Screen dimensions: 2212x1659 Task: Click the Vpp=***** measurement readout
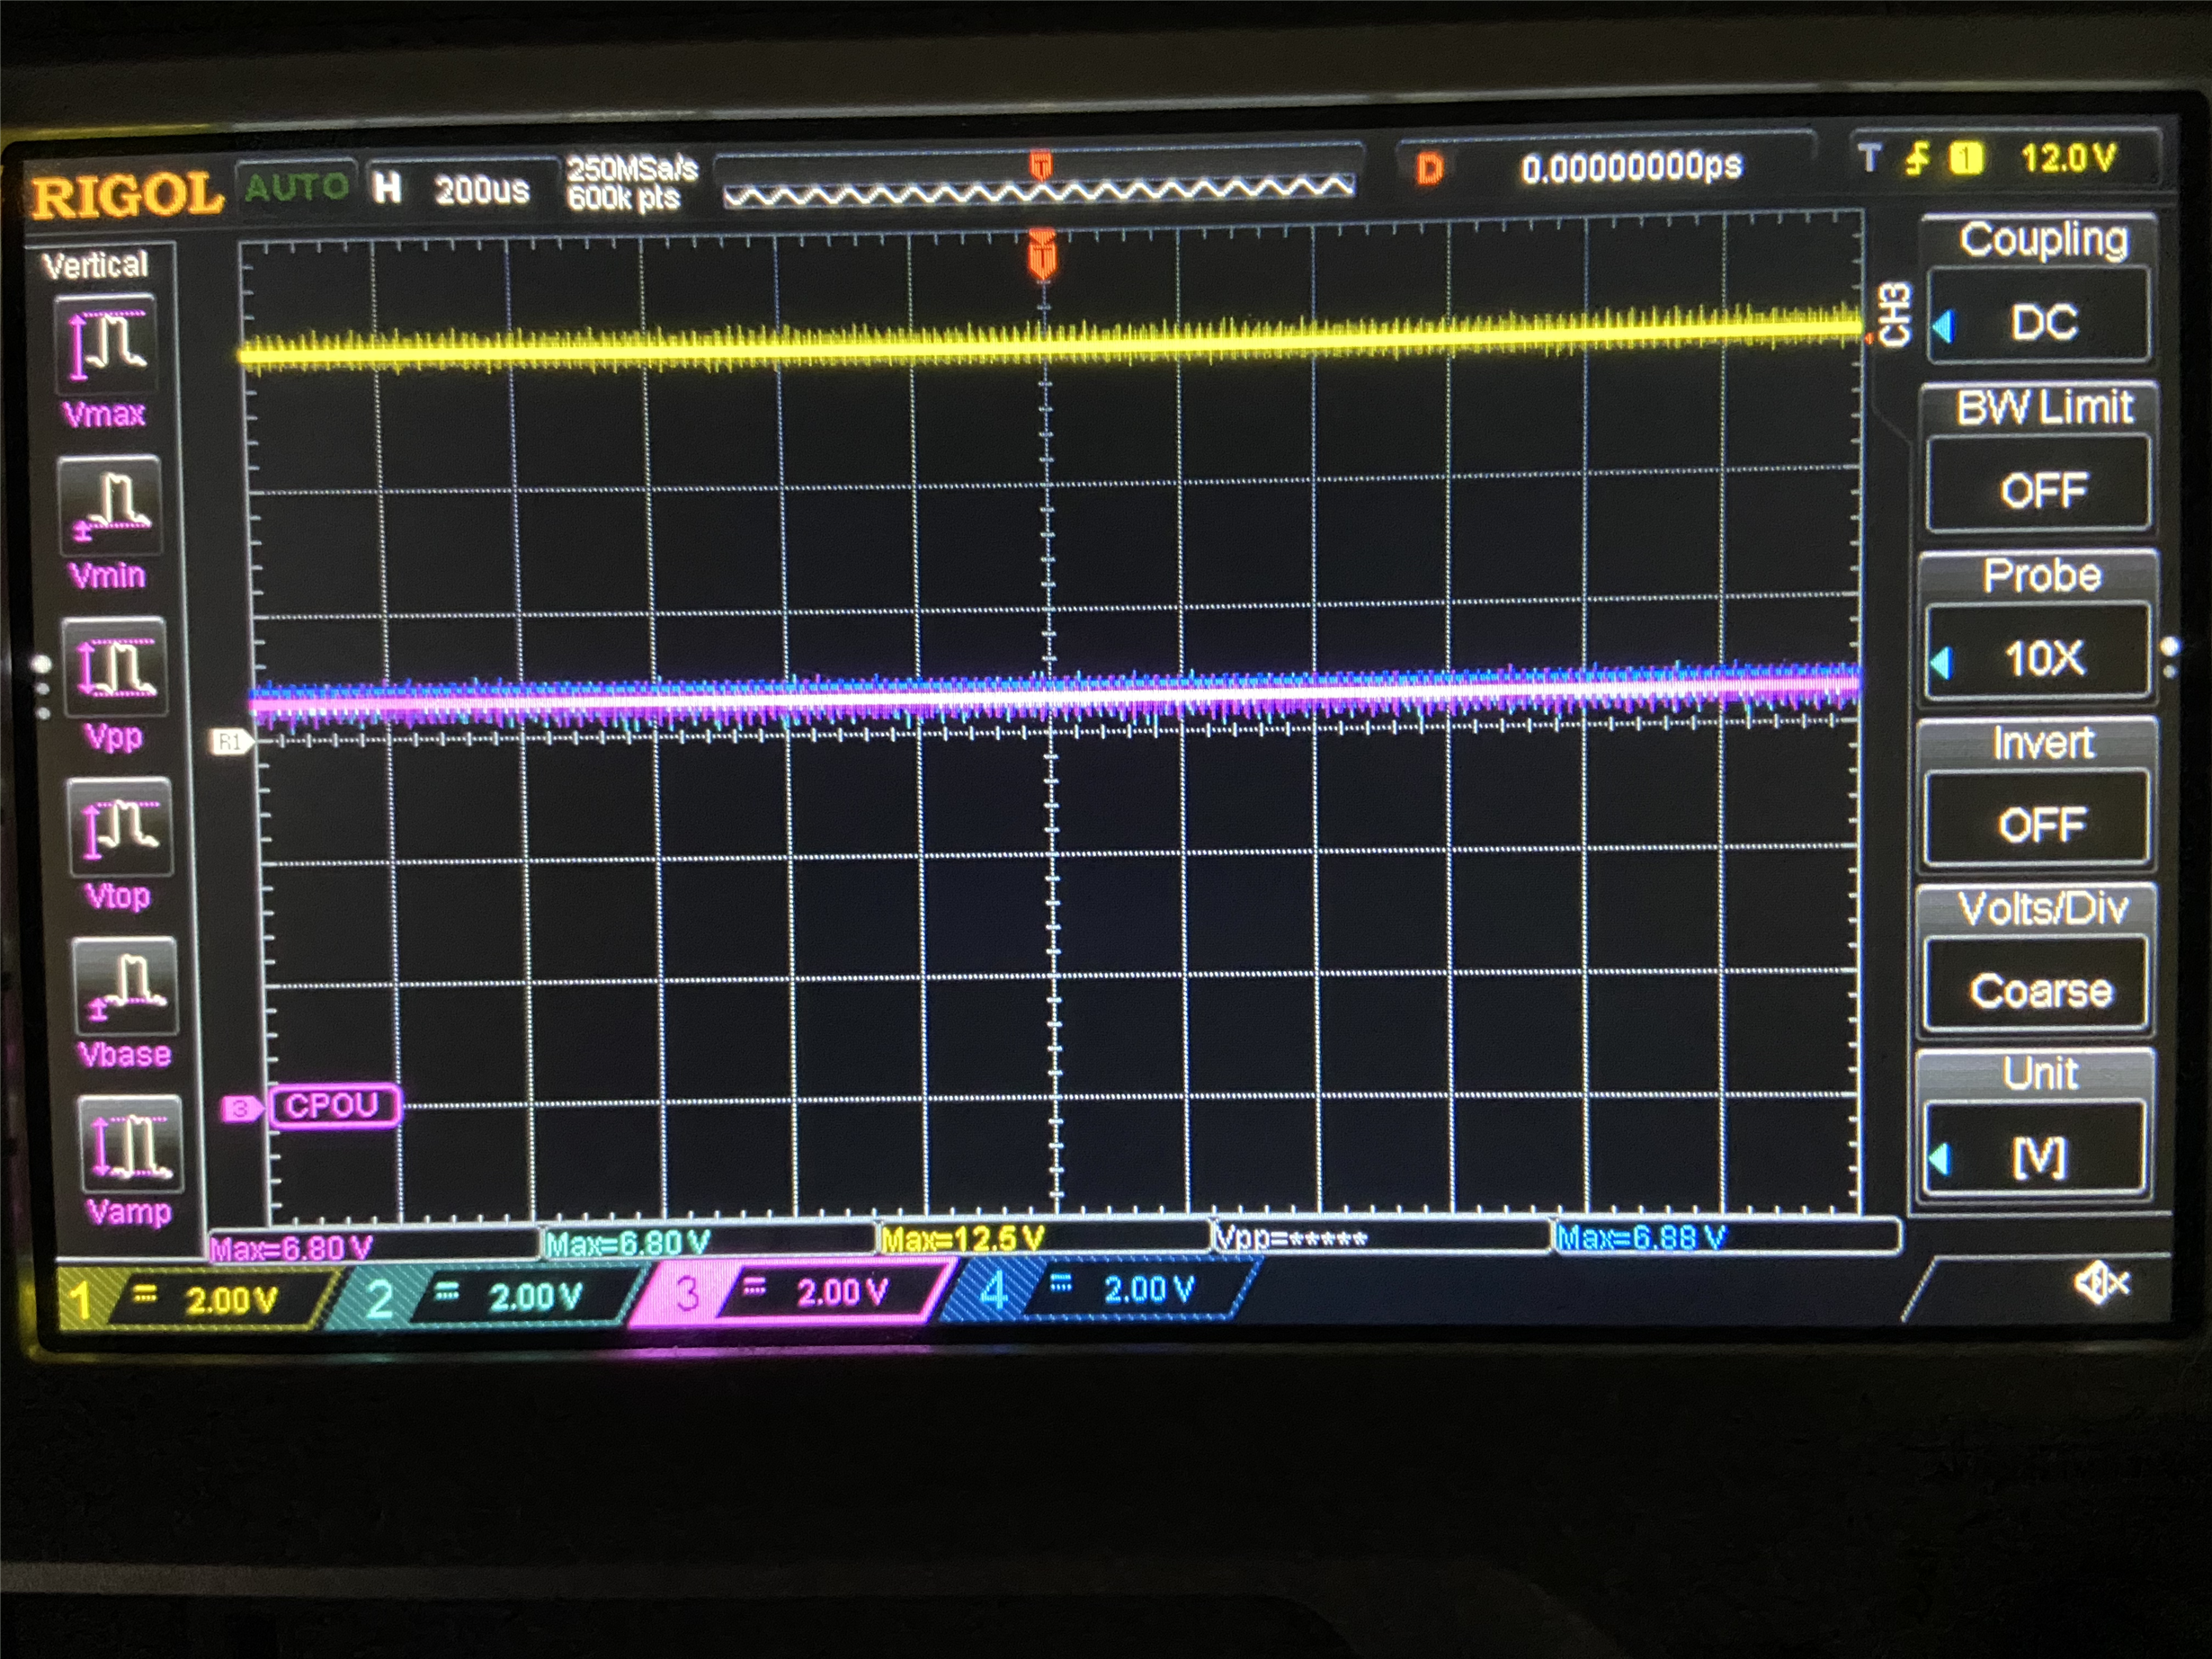(x=1290, y=1238)
